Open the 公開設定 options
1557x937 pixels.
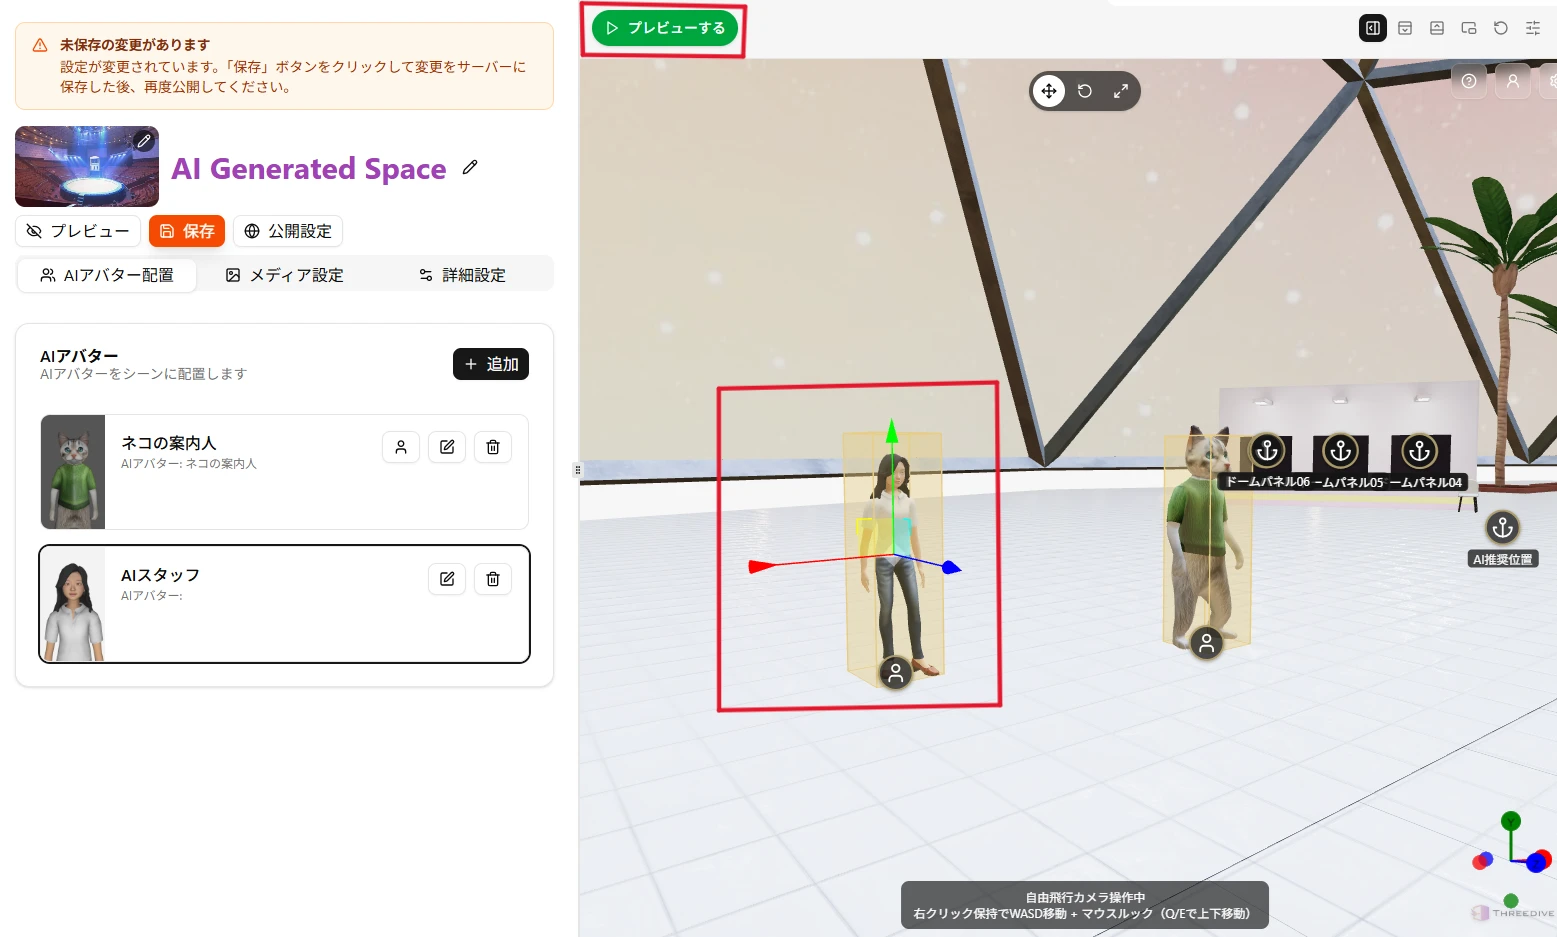(288, 231)
